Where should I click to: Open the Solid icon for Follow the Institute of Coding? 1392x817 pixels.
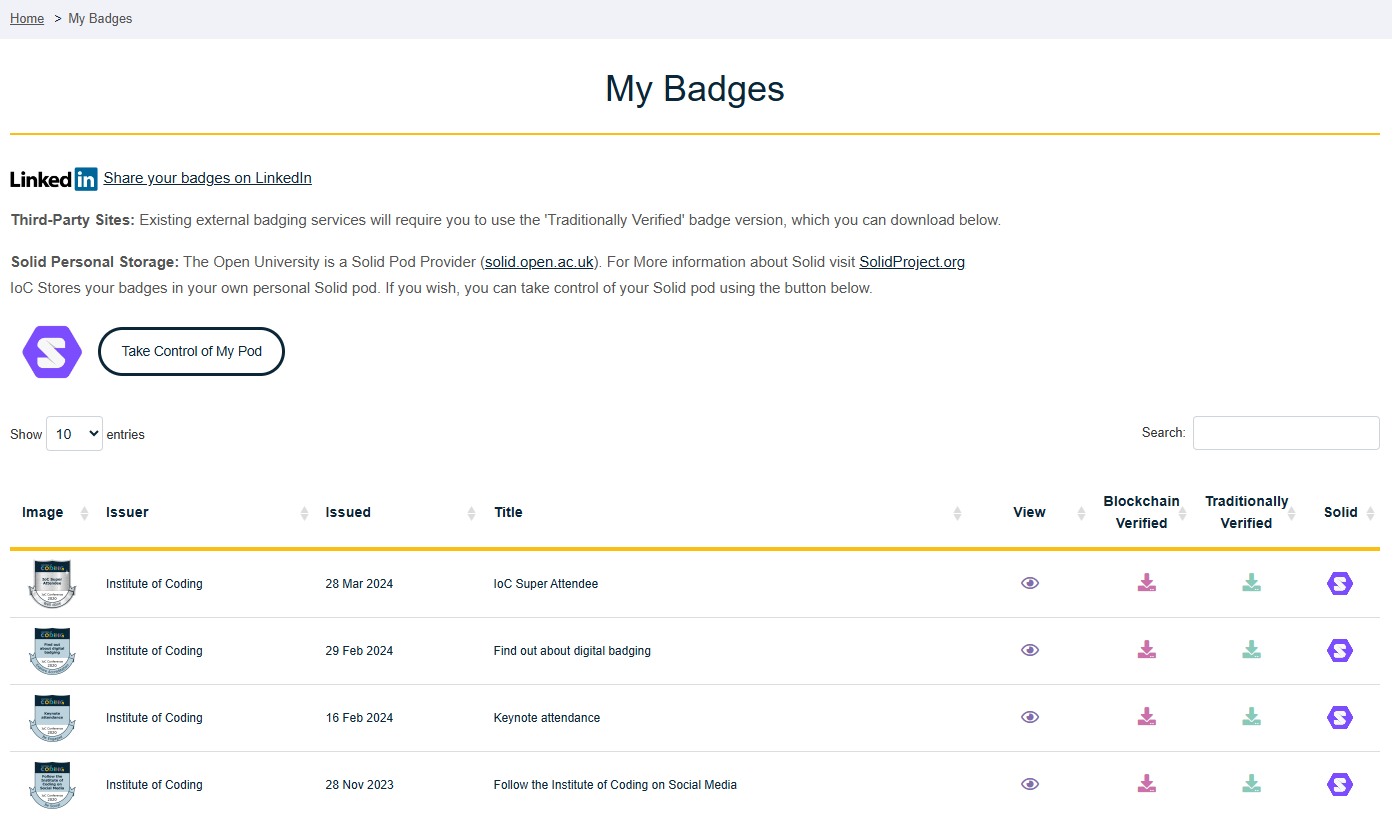(1340, 784)
